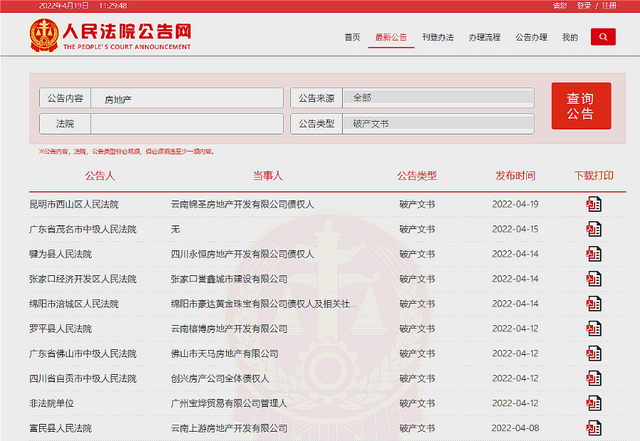Click the 公告人 column header
Viewport: 640px width, 441px height.
(x=100, y=176)
